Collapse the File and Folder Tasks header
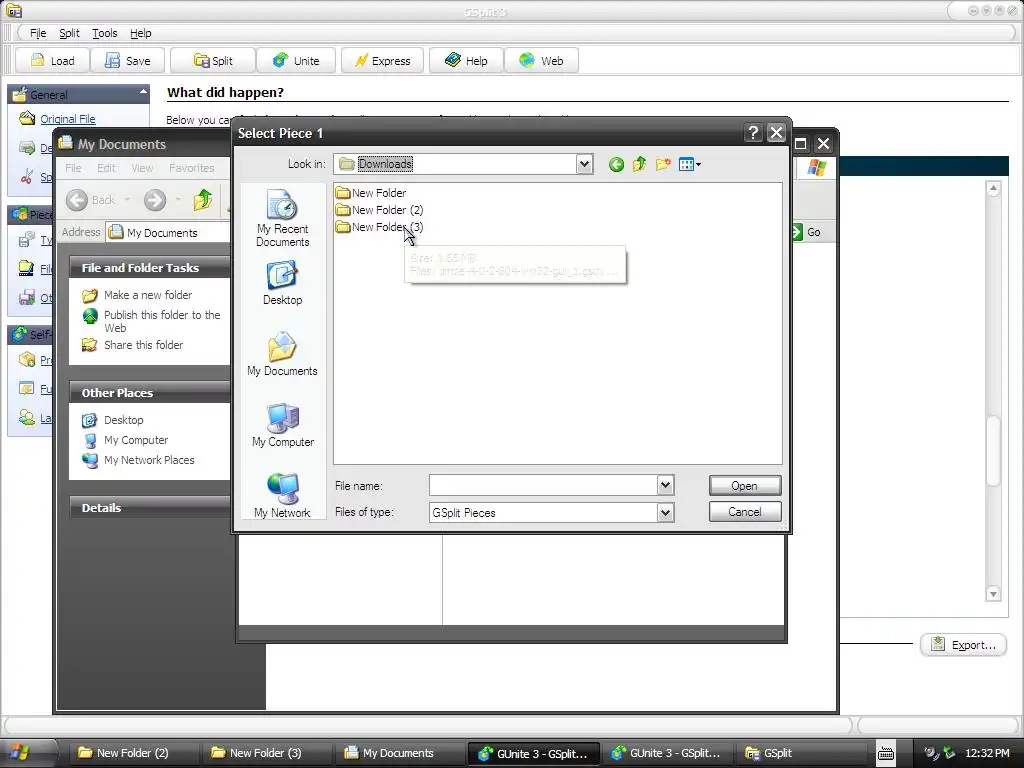The height and width of the screenshot is (768, 1024). coord(150,268)
